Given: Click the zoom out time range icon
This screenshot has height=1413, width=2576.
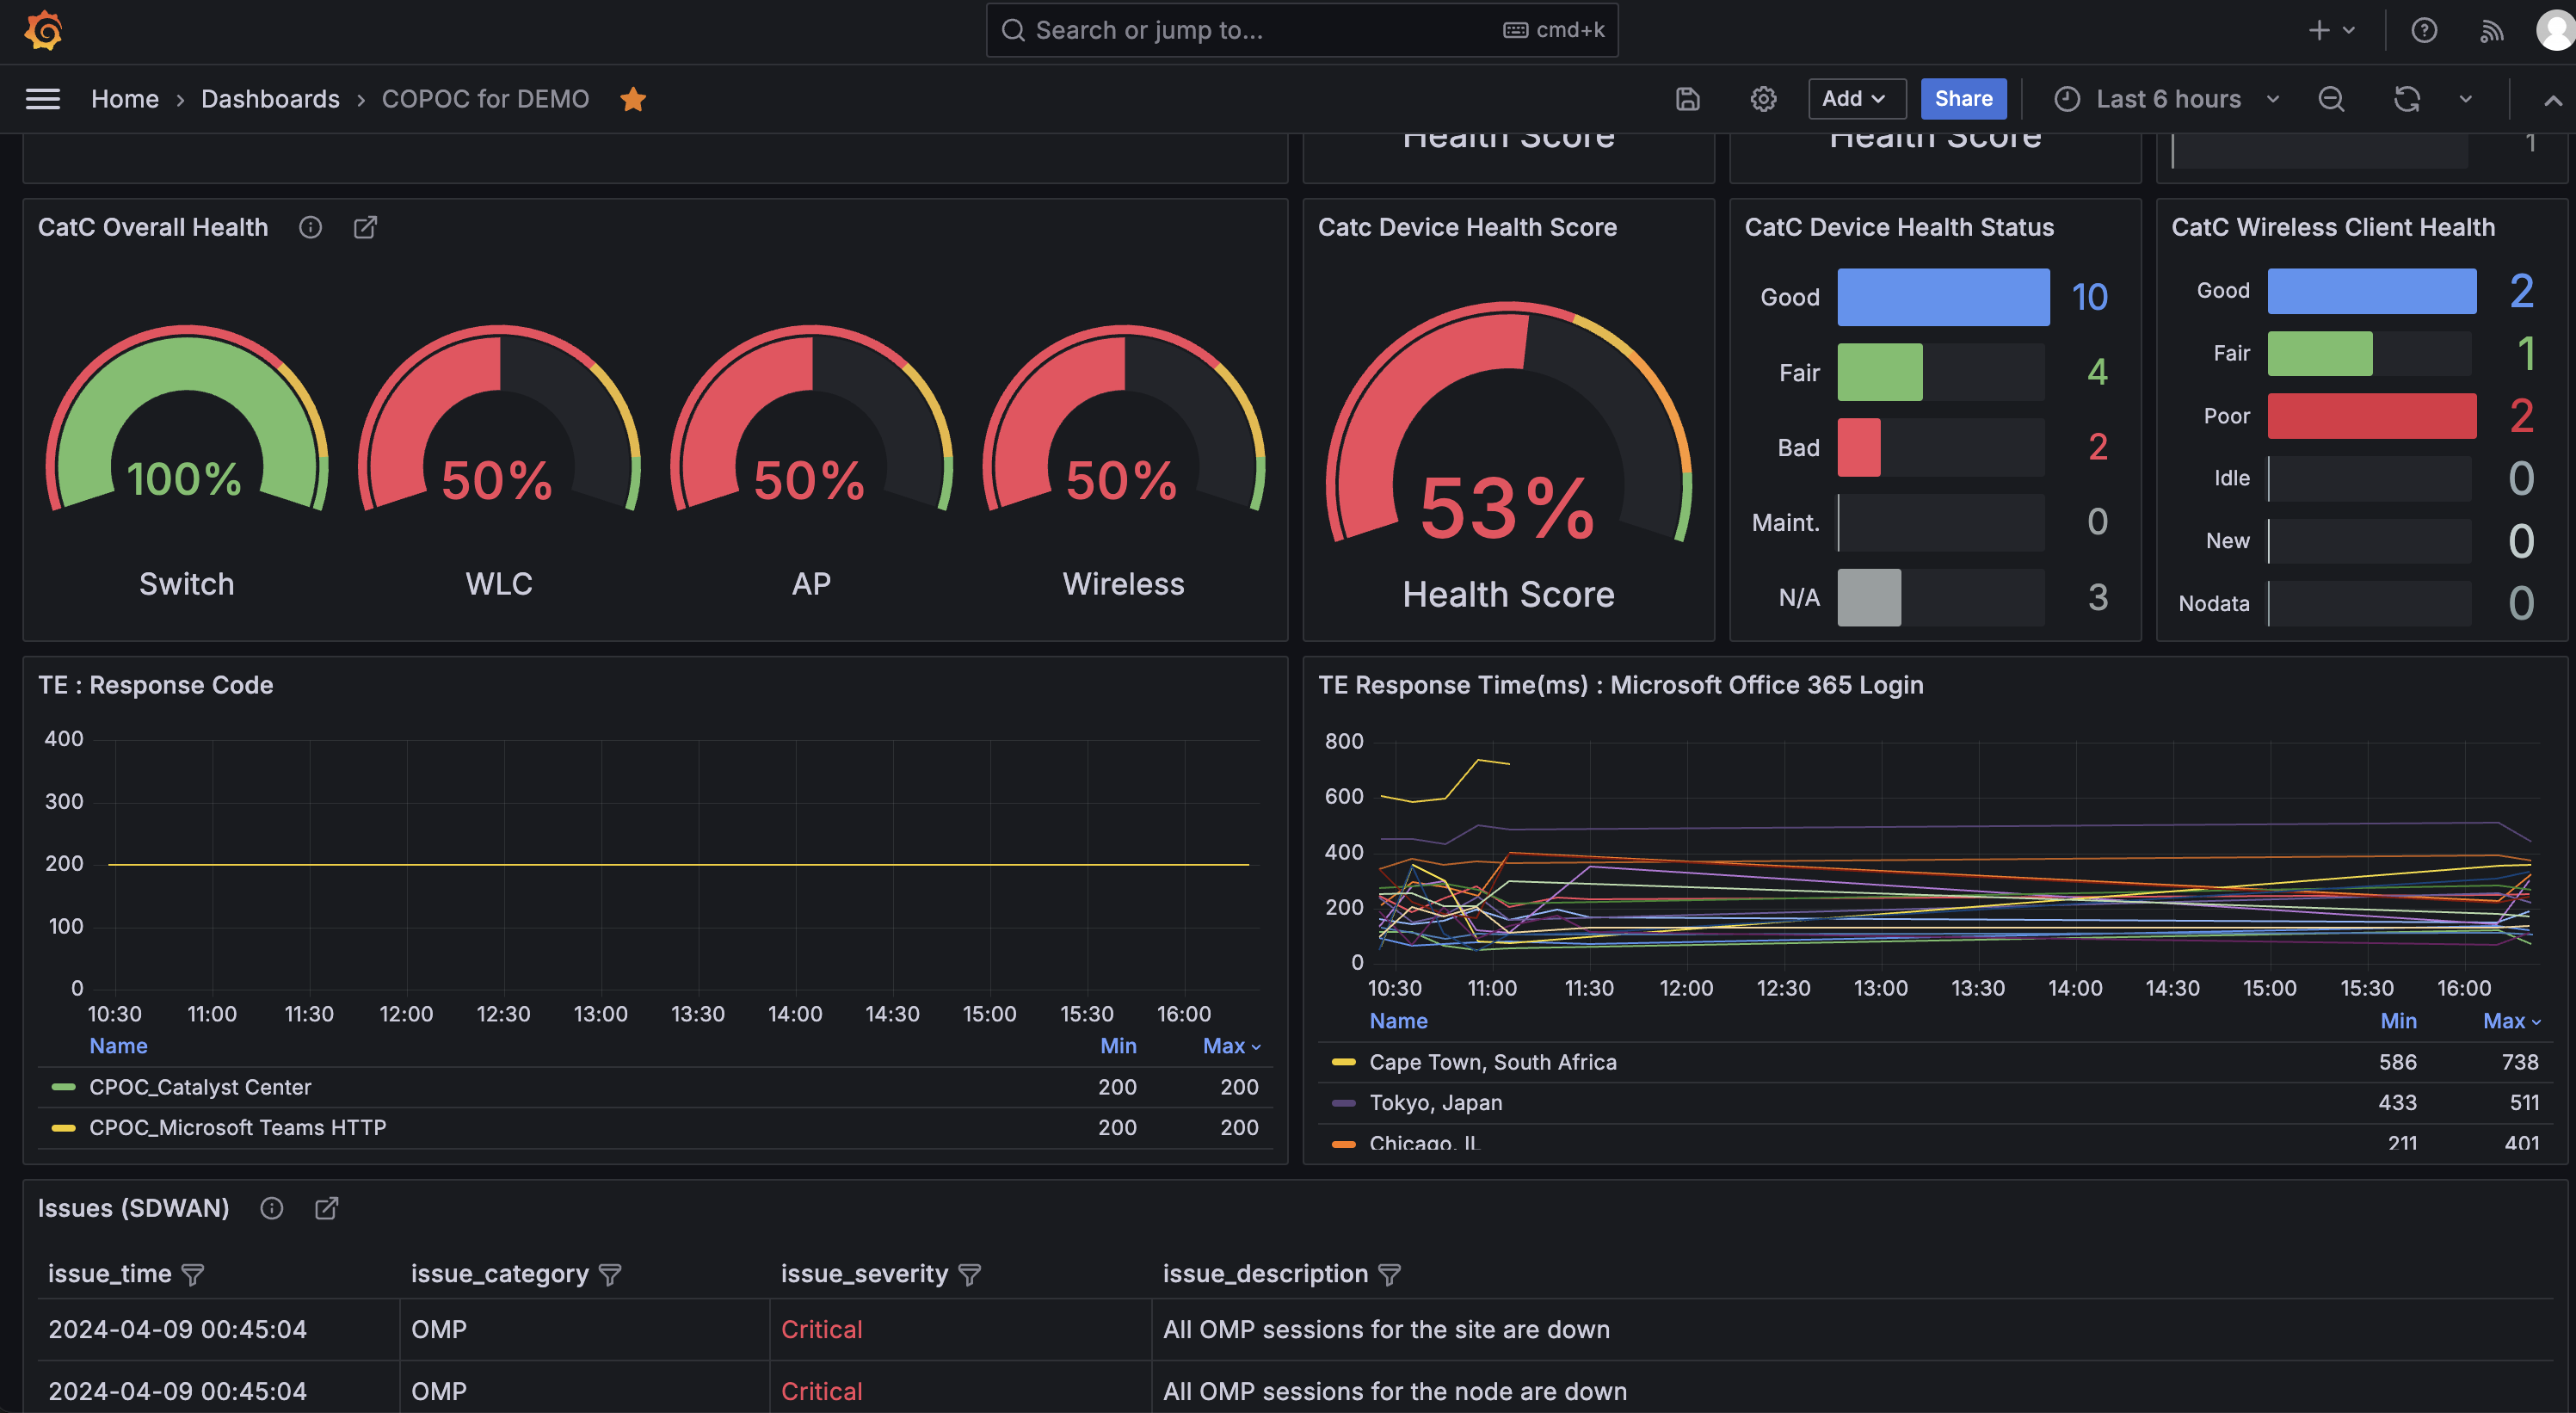Looking at the screenshot, I should click(x=2331, y=99).
